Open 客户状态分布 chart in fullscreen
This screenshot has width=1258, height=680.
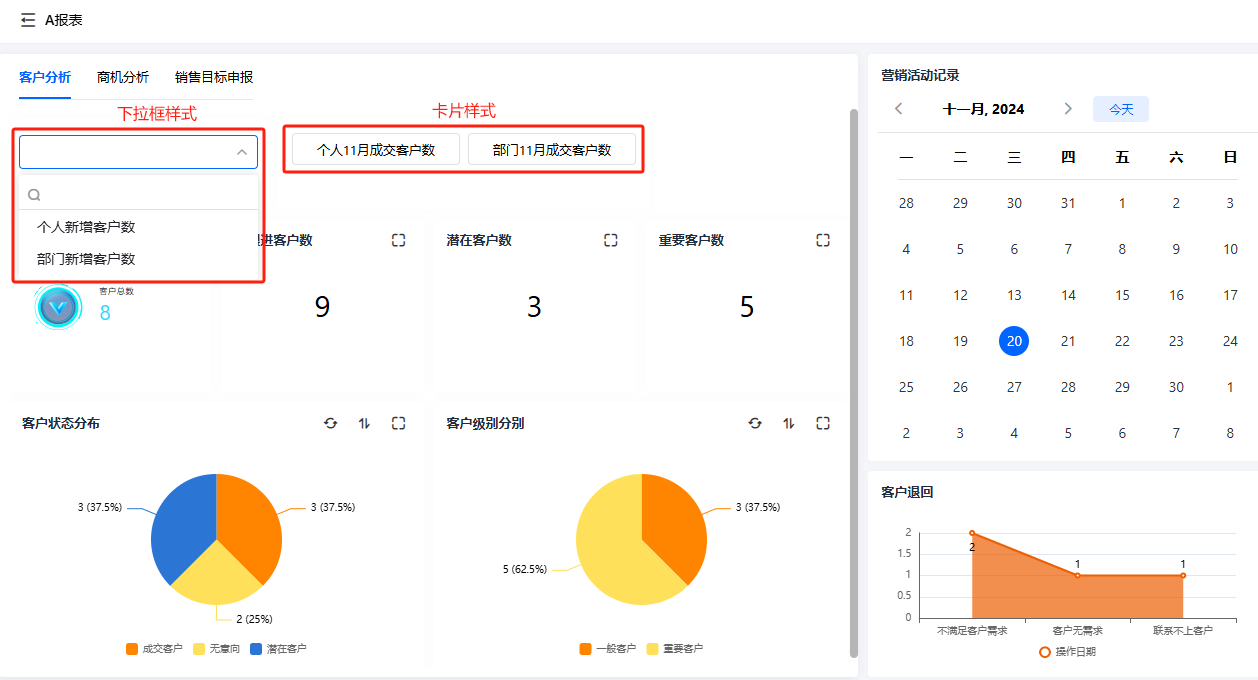[x=399, y=423]
